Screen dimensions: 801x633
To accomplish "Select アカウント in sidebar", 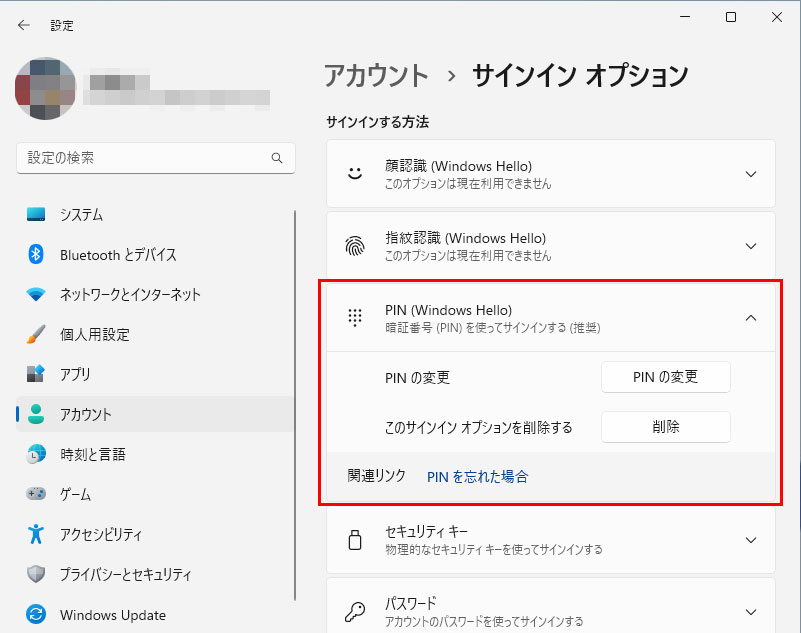I will 155,414.
